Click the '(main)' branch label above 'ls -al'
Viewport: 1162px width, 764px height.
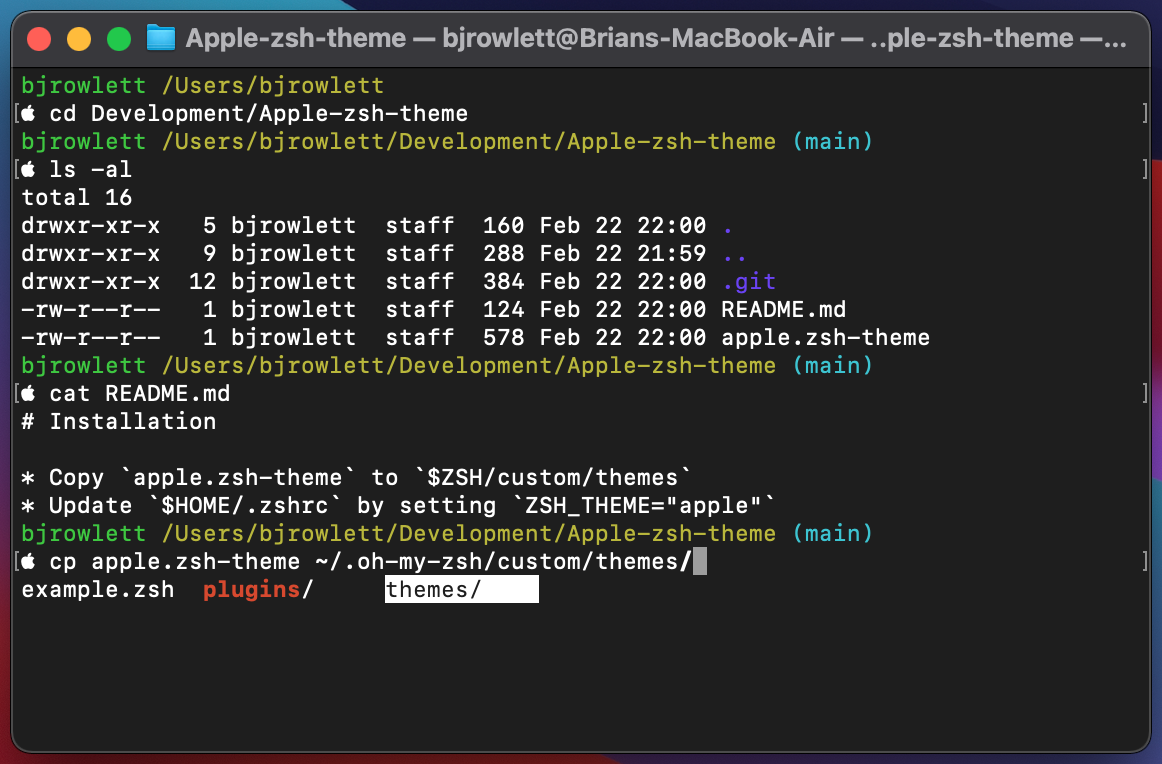coord(832,142)
